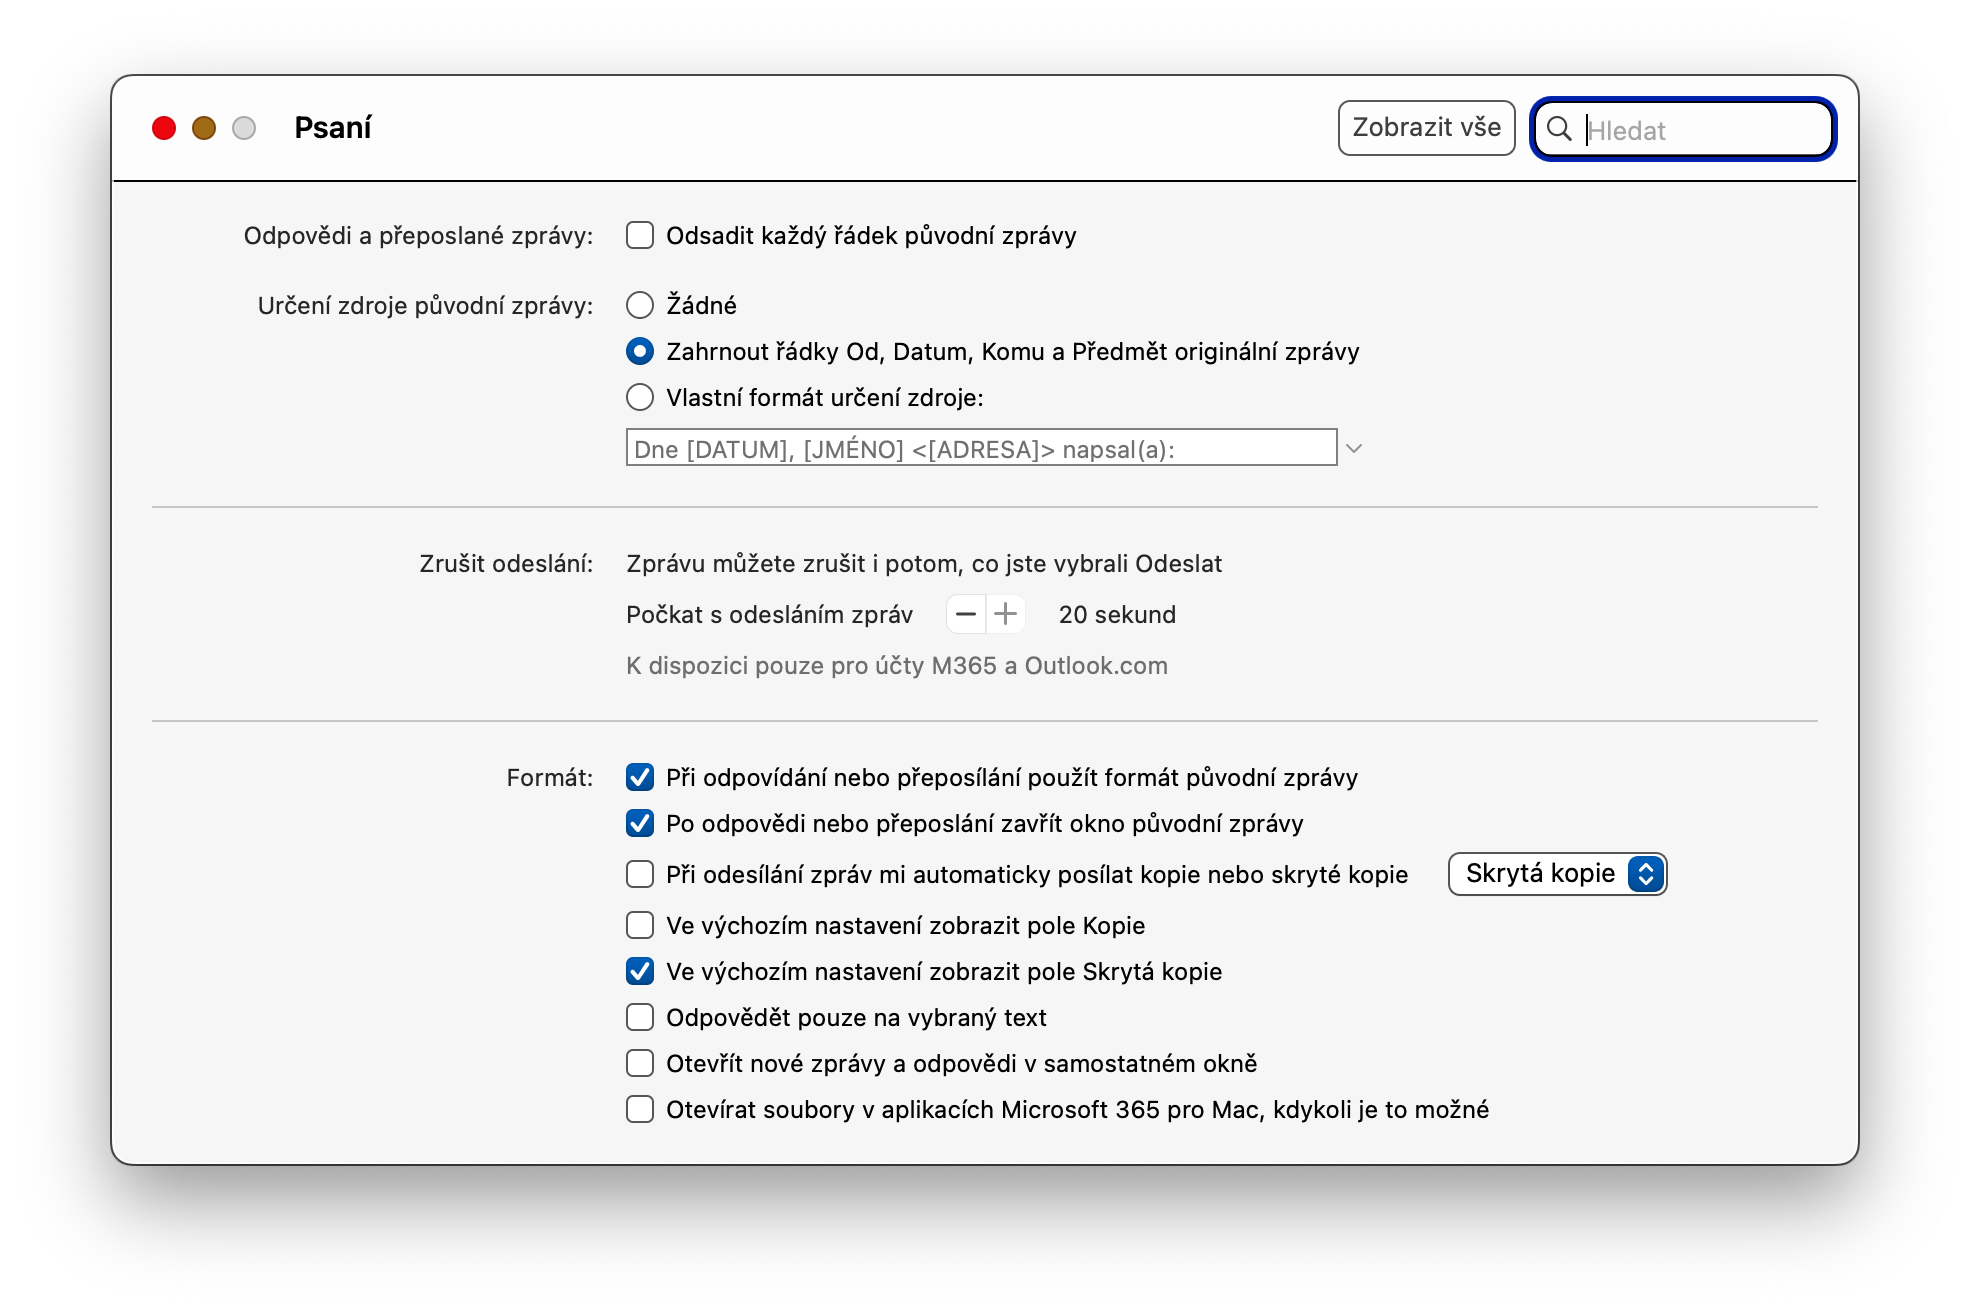Select the Žádné radio option
The height and width of the screenshot is (1312, 1970).
click(640, 305)
